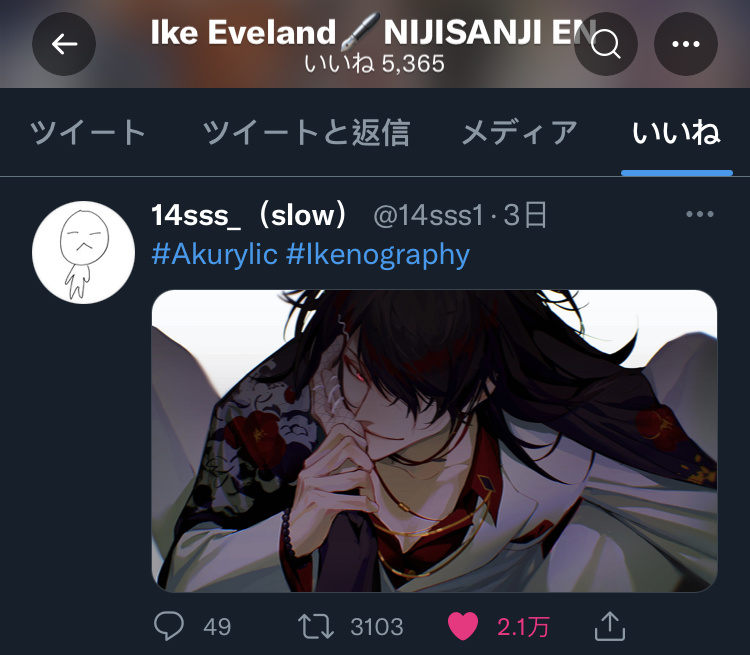Open 14sss_ profile avatar
The height and width of the screenshot is (655, 750).
coord(83,252)
